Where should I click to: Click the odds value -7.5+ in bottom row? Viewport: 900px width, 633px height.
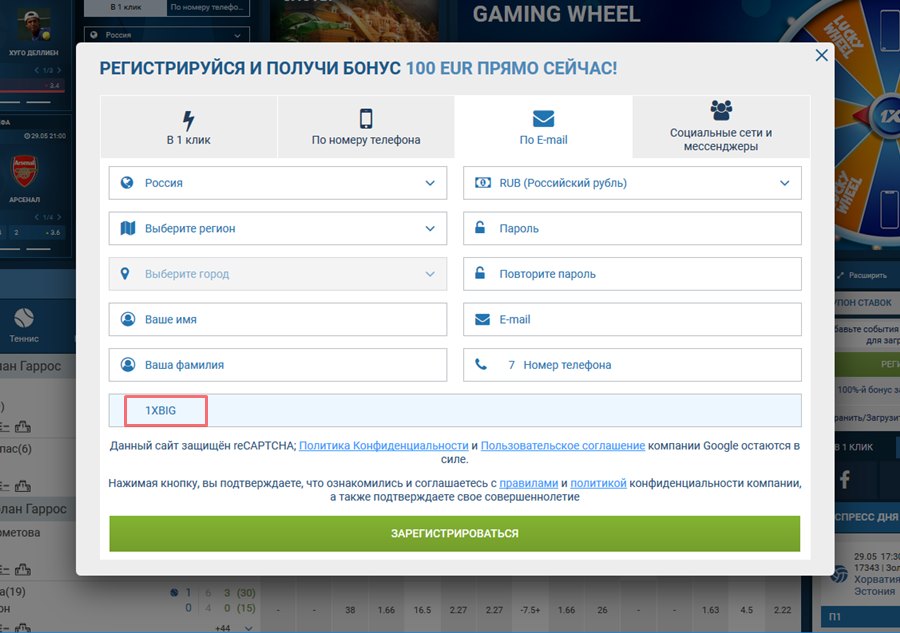coord(530,610)
